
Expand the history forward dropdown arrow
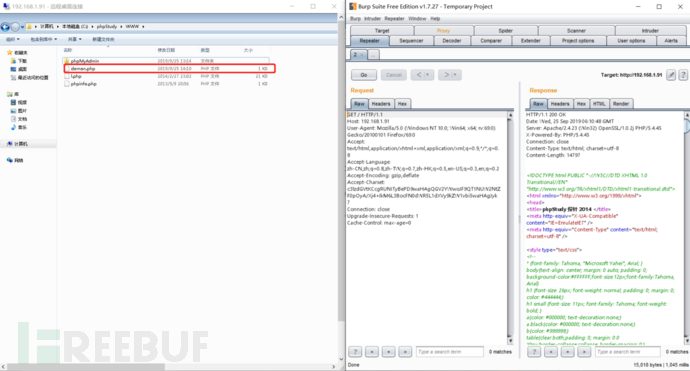click(455, 75)
